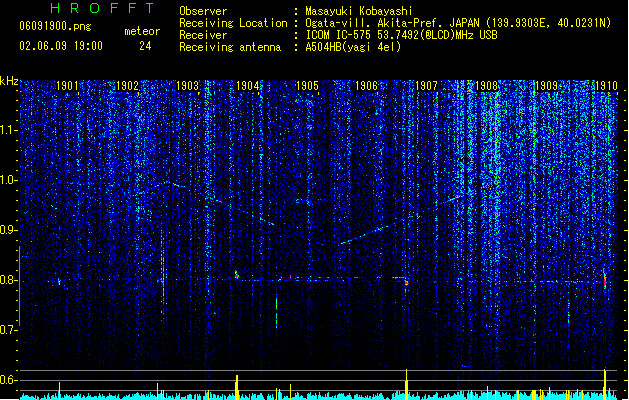This screenshot has width=629, height=400.
Task: Click the 1902 time marker
Action: (x=127, y=86)
